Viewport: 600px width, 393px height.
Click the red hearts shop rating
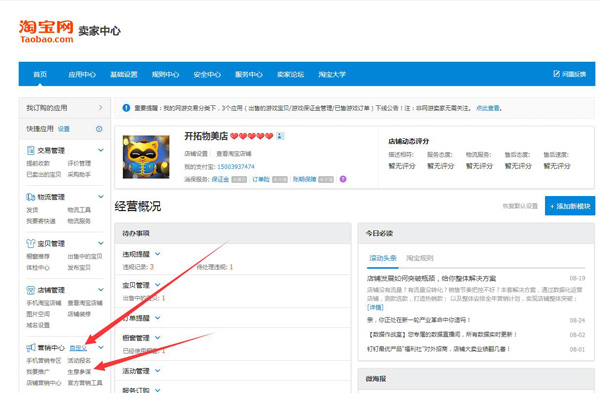pyautogui.click(x=251, y=136)
